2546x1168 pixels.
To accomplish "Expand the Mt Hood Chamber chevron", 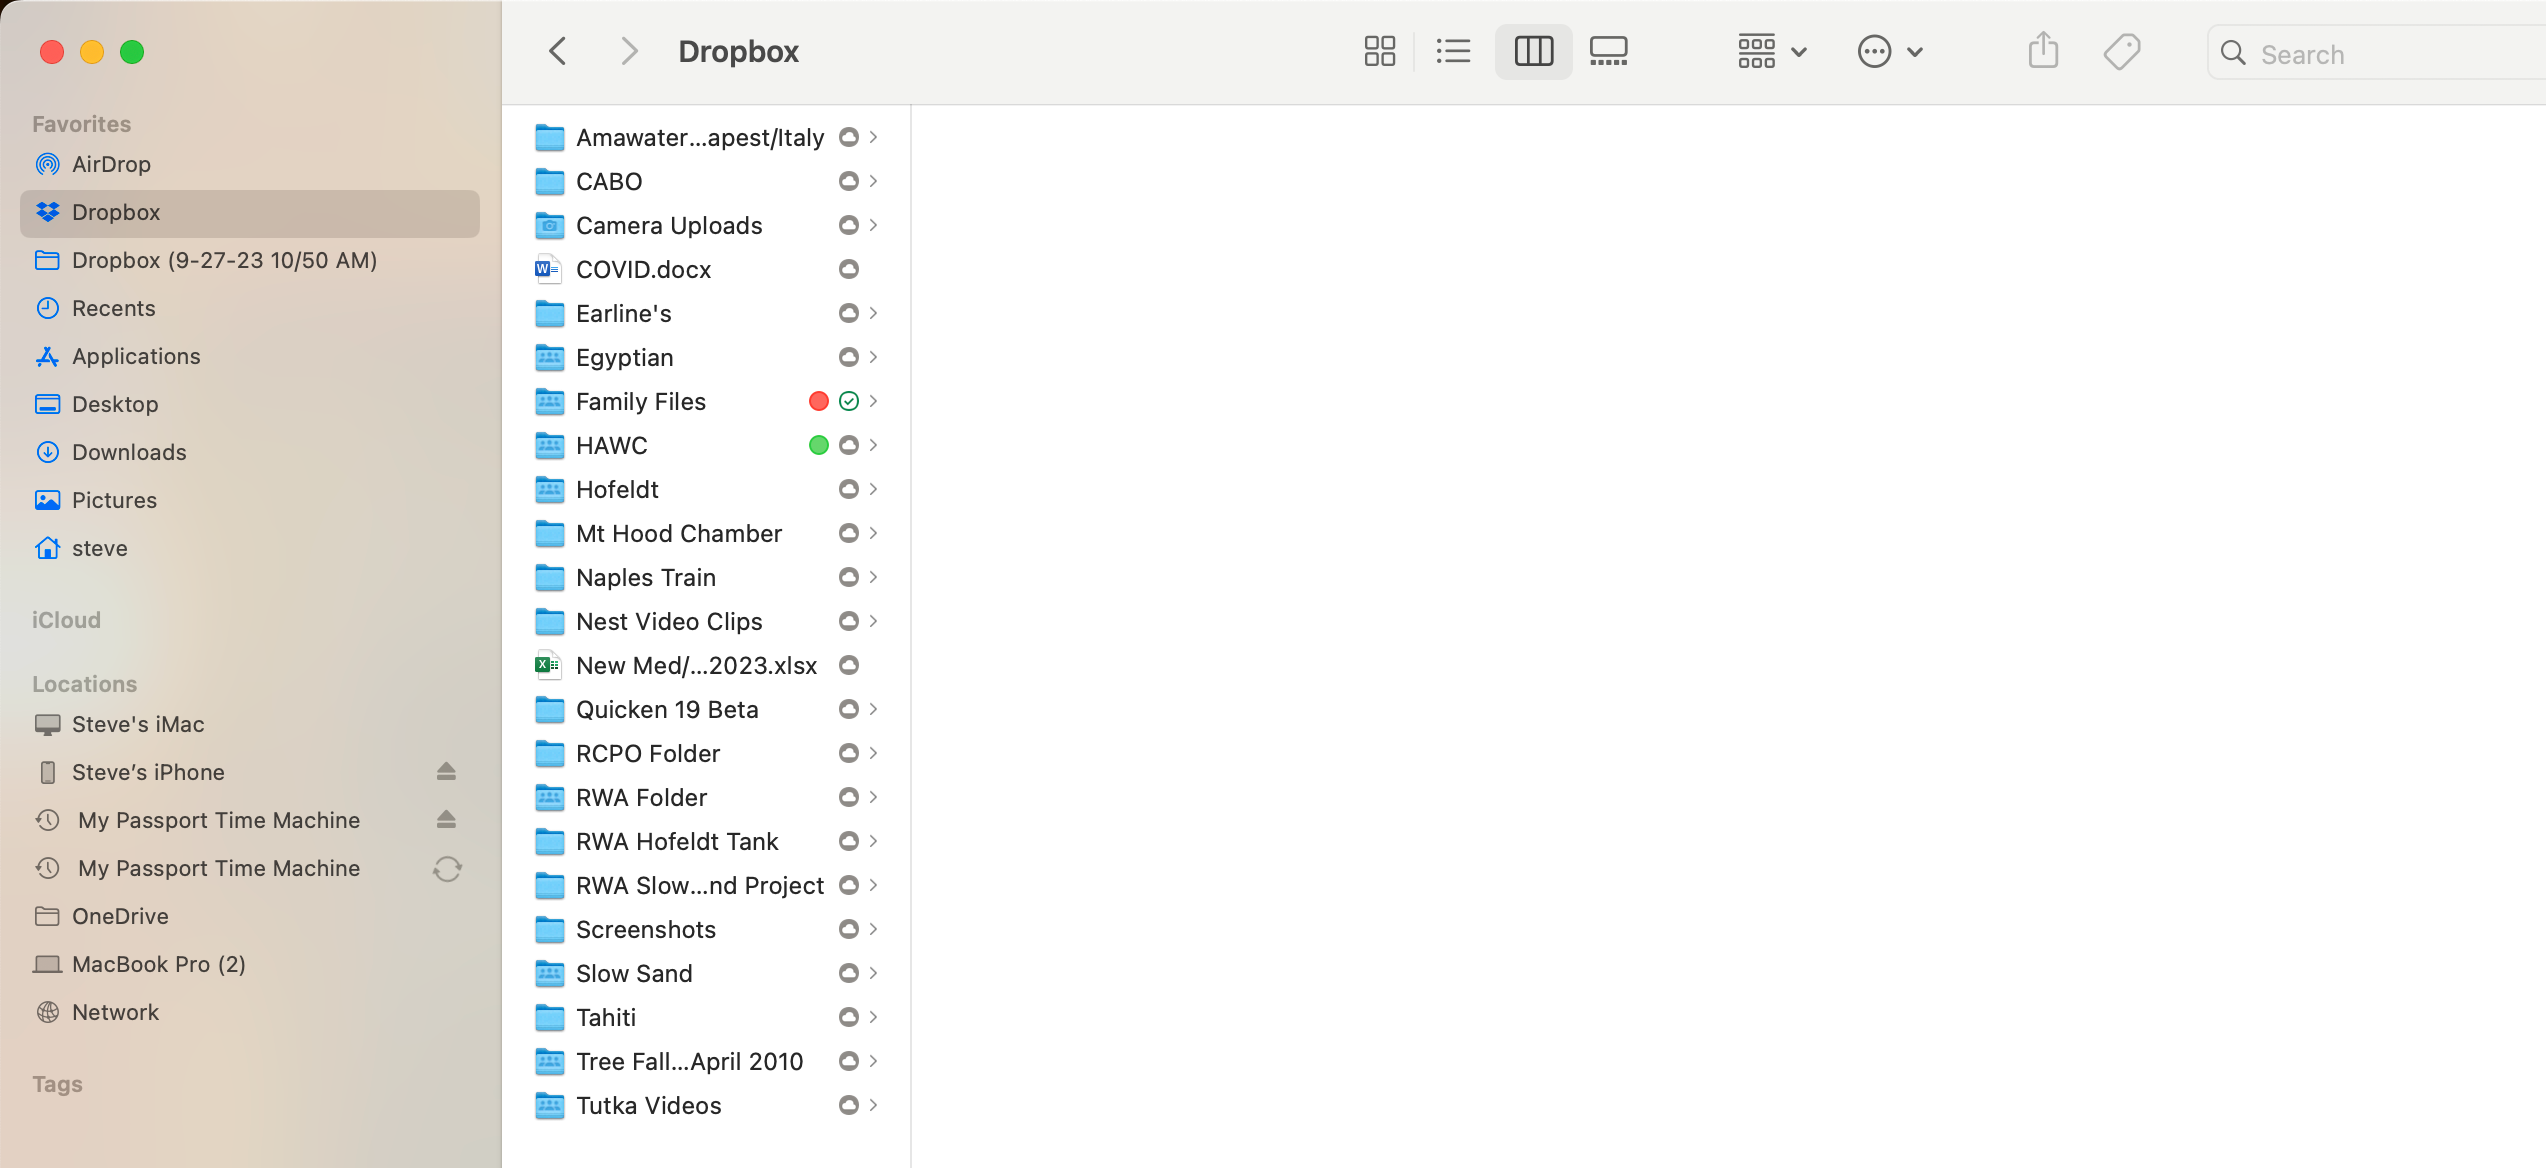I will (x=874, y=533).
